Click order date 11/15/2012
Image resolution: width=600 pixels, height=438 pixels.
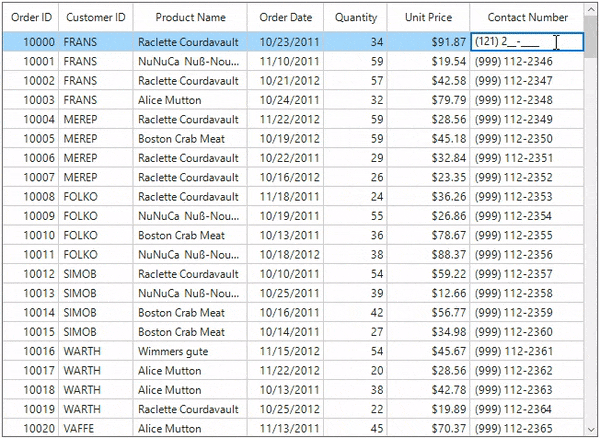pos(285,351)
